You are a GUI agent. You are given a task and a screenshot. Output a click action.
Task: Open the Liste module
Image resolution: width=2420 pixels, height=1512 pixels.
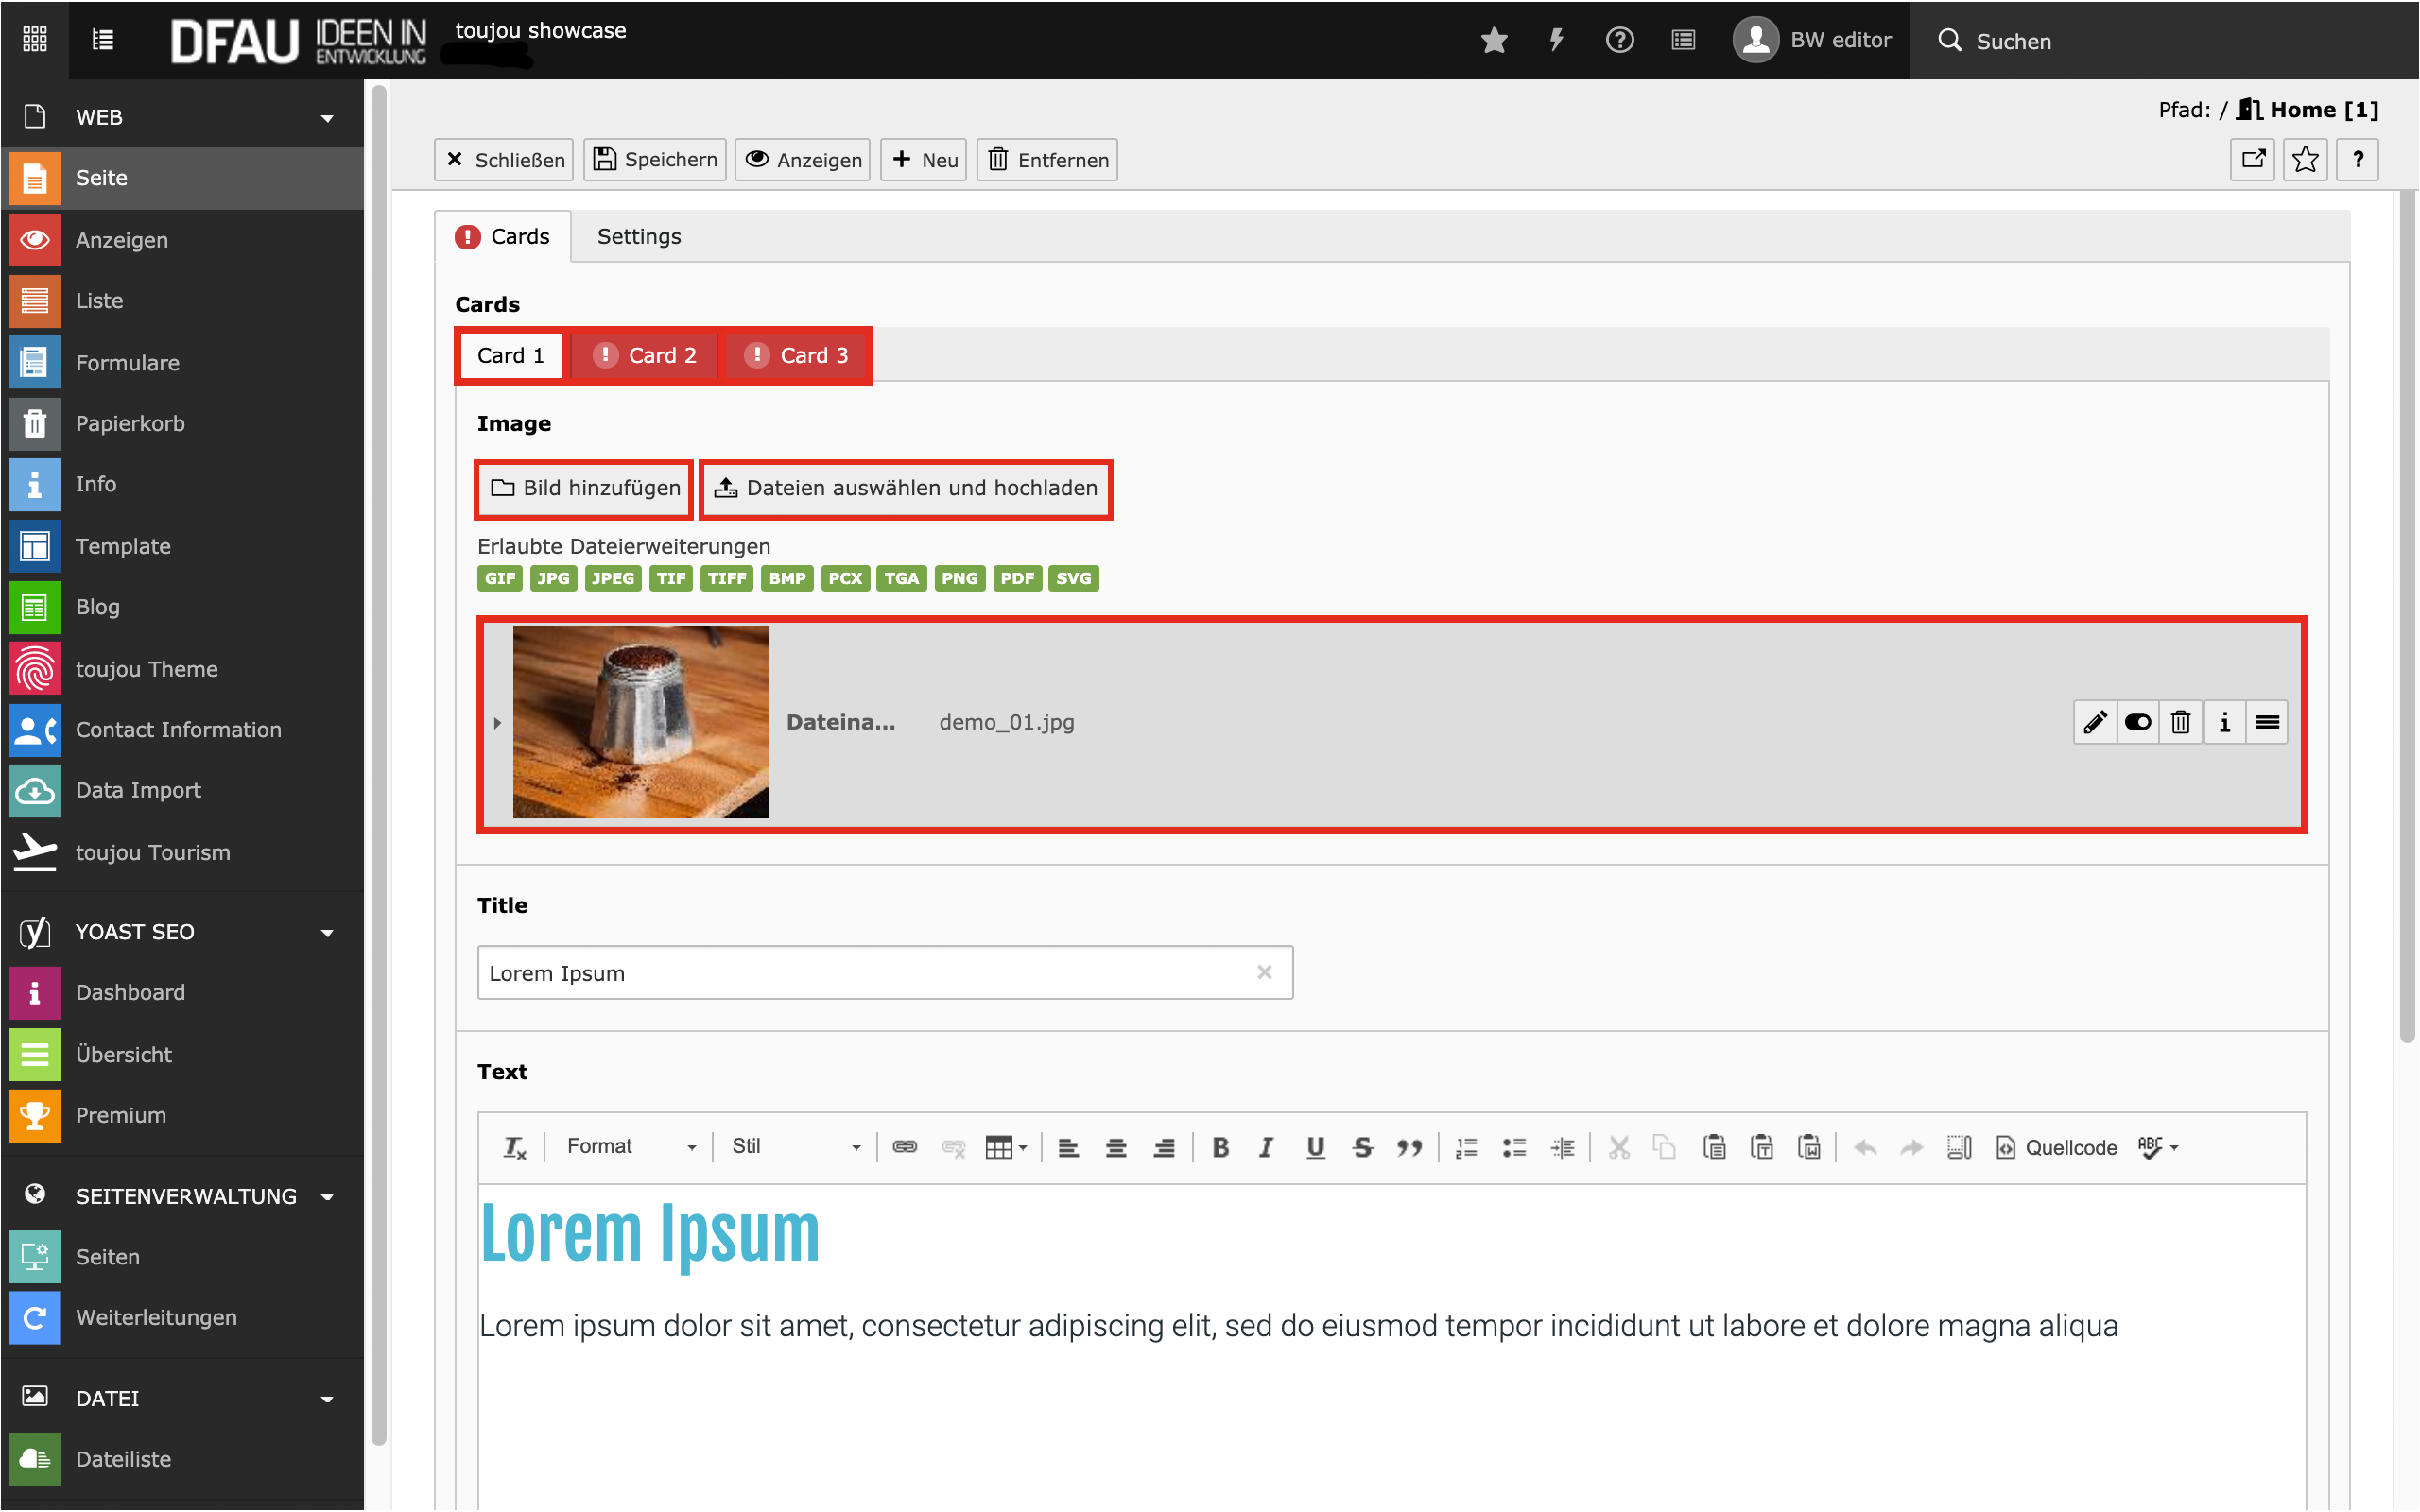pos(182,300)
